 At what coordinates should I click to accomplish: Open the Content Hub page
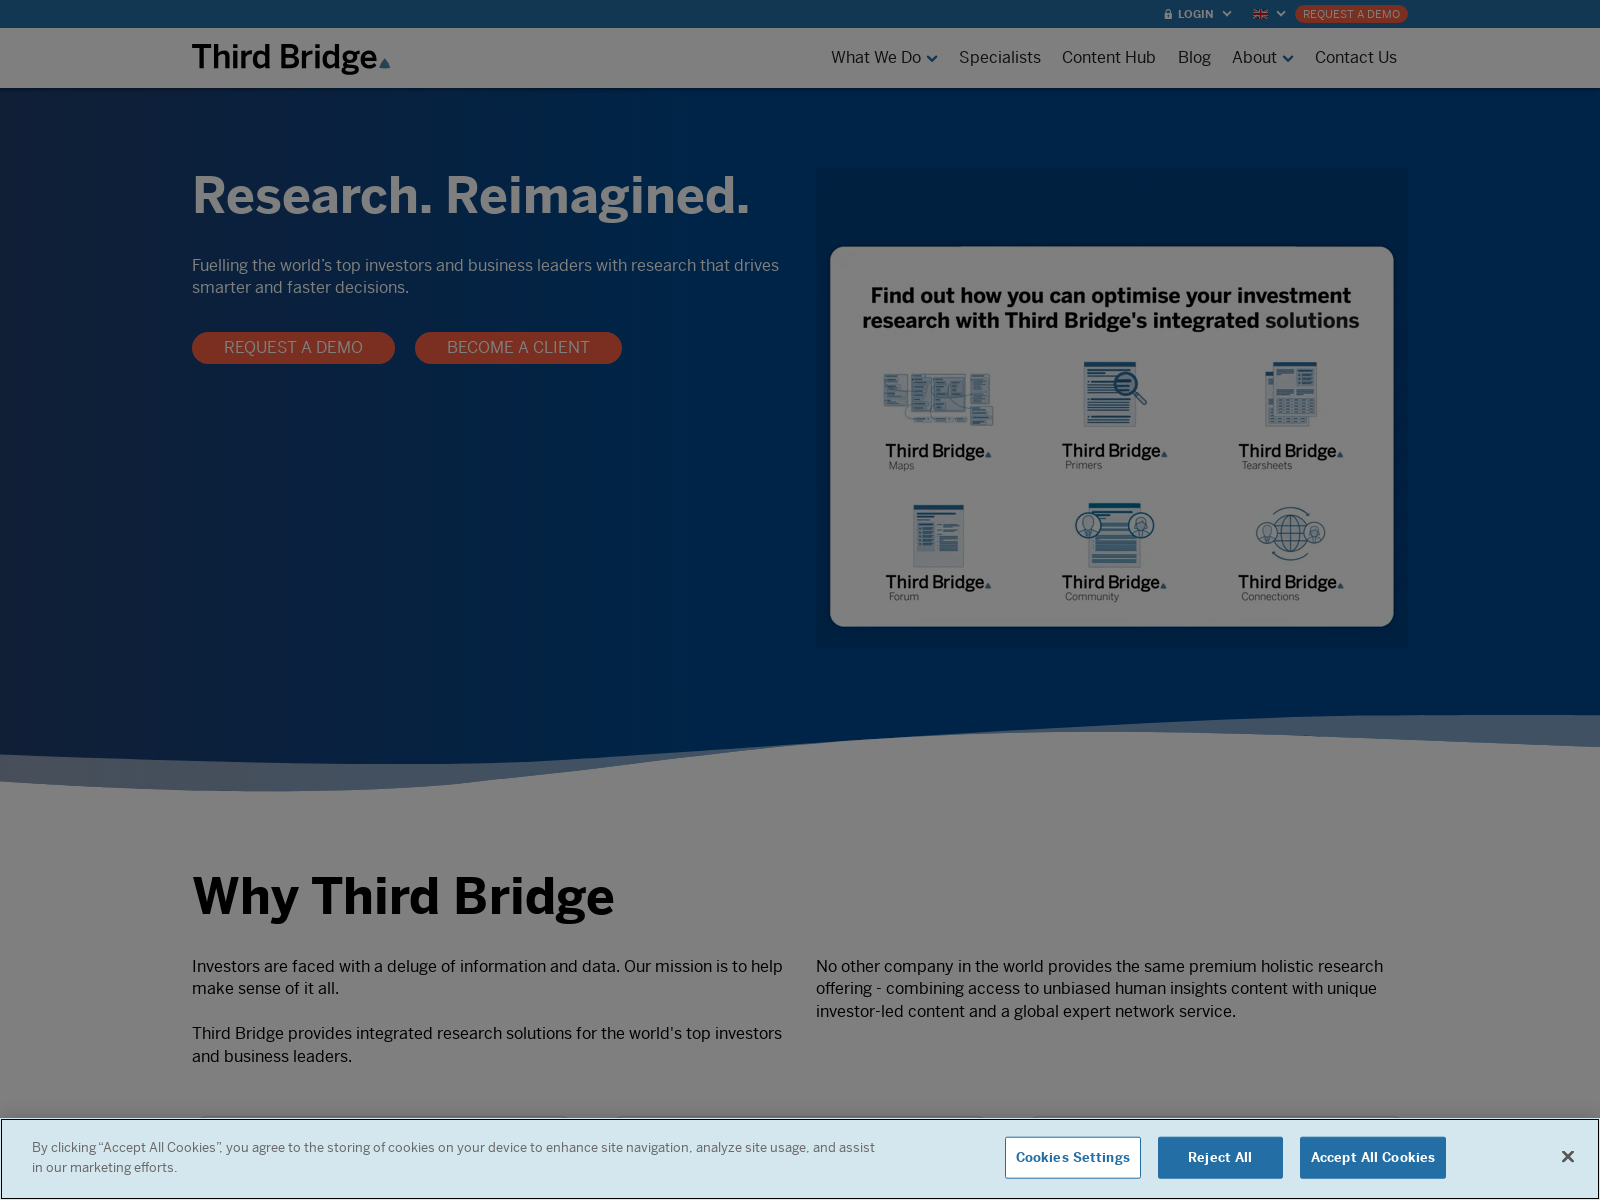(x=1108, y=58)
